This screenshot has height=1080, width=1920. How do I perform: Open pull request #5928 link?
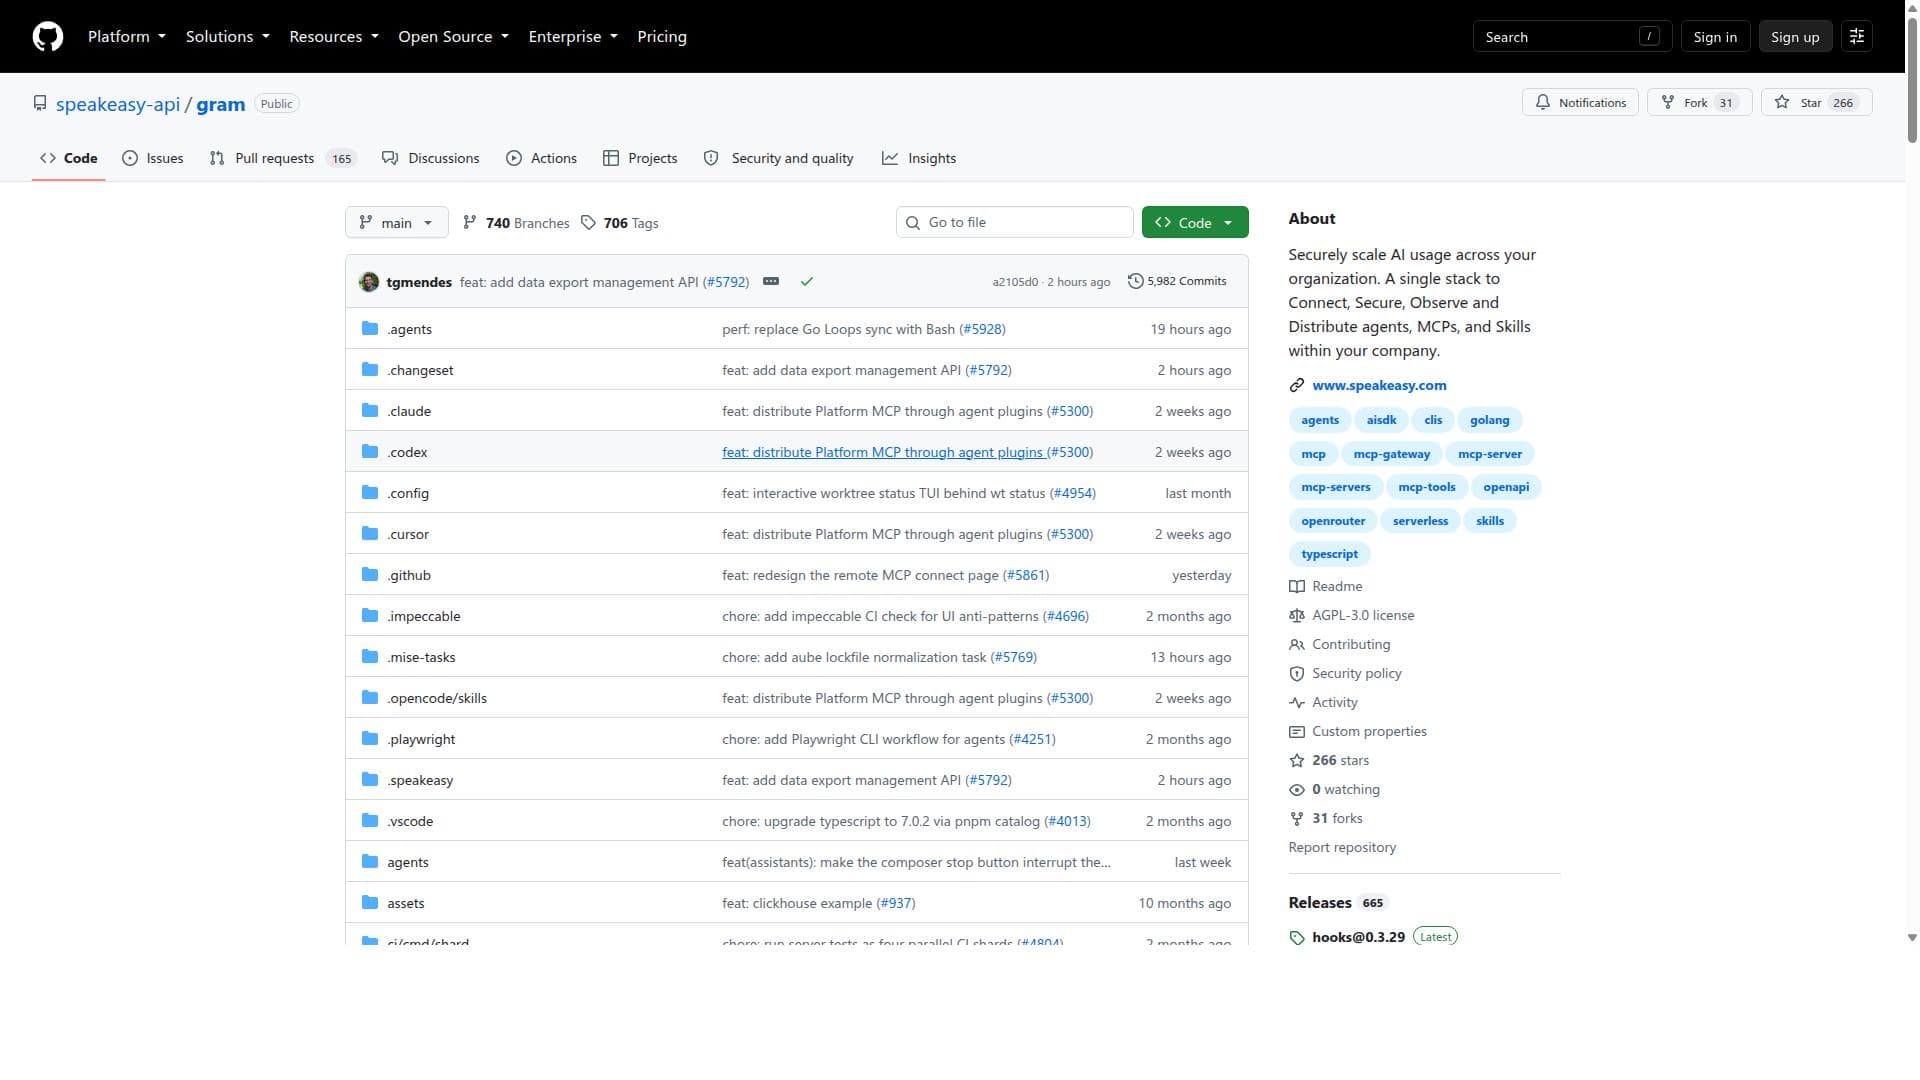[982, 329]
